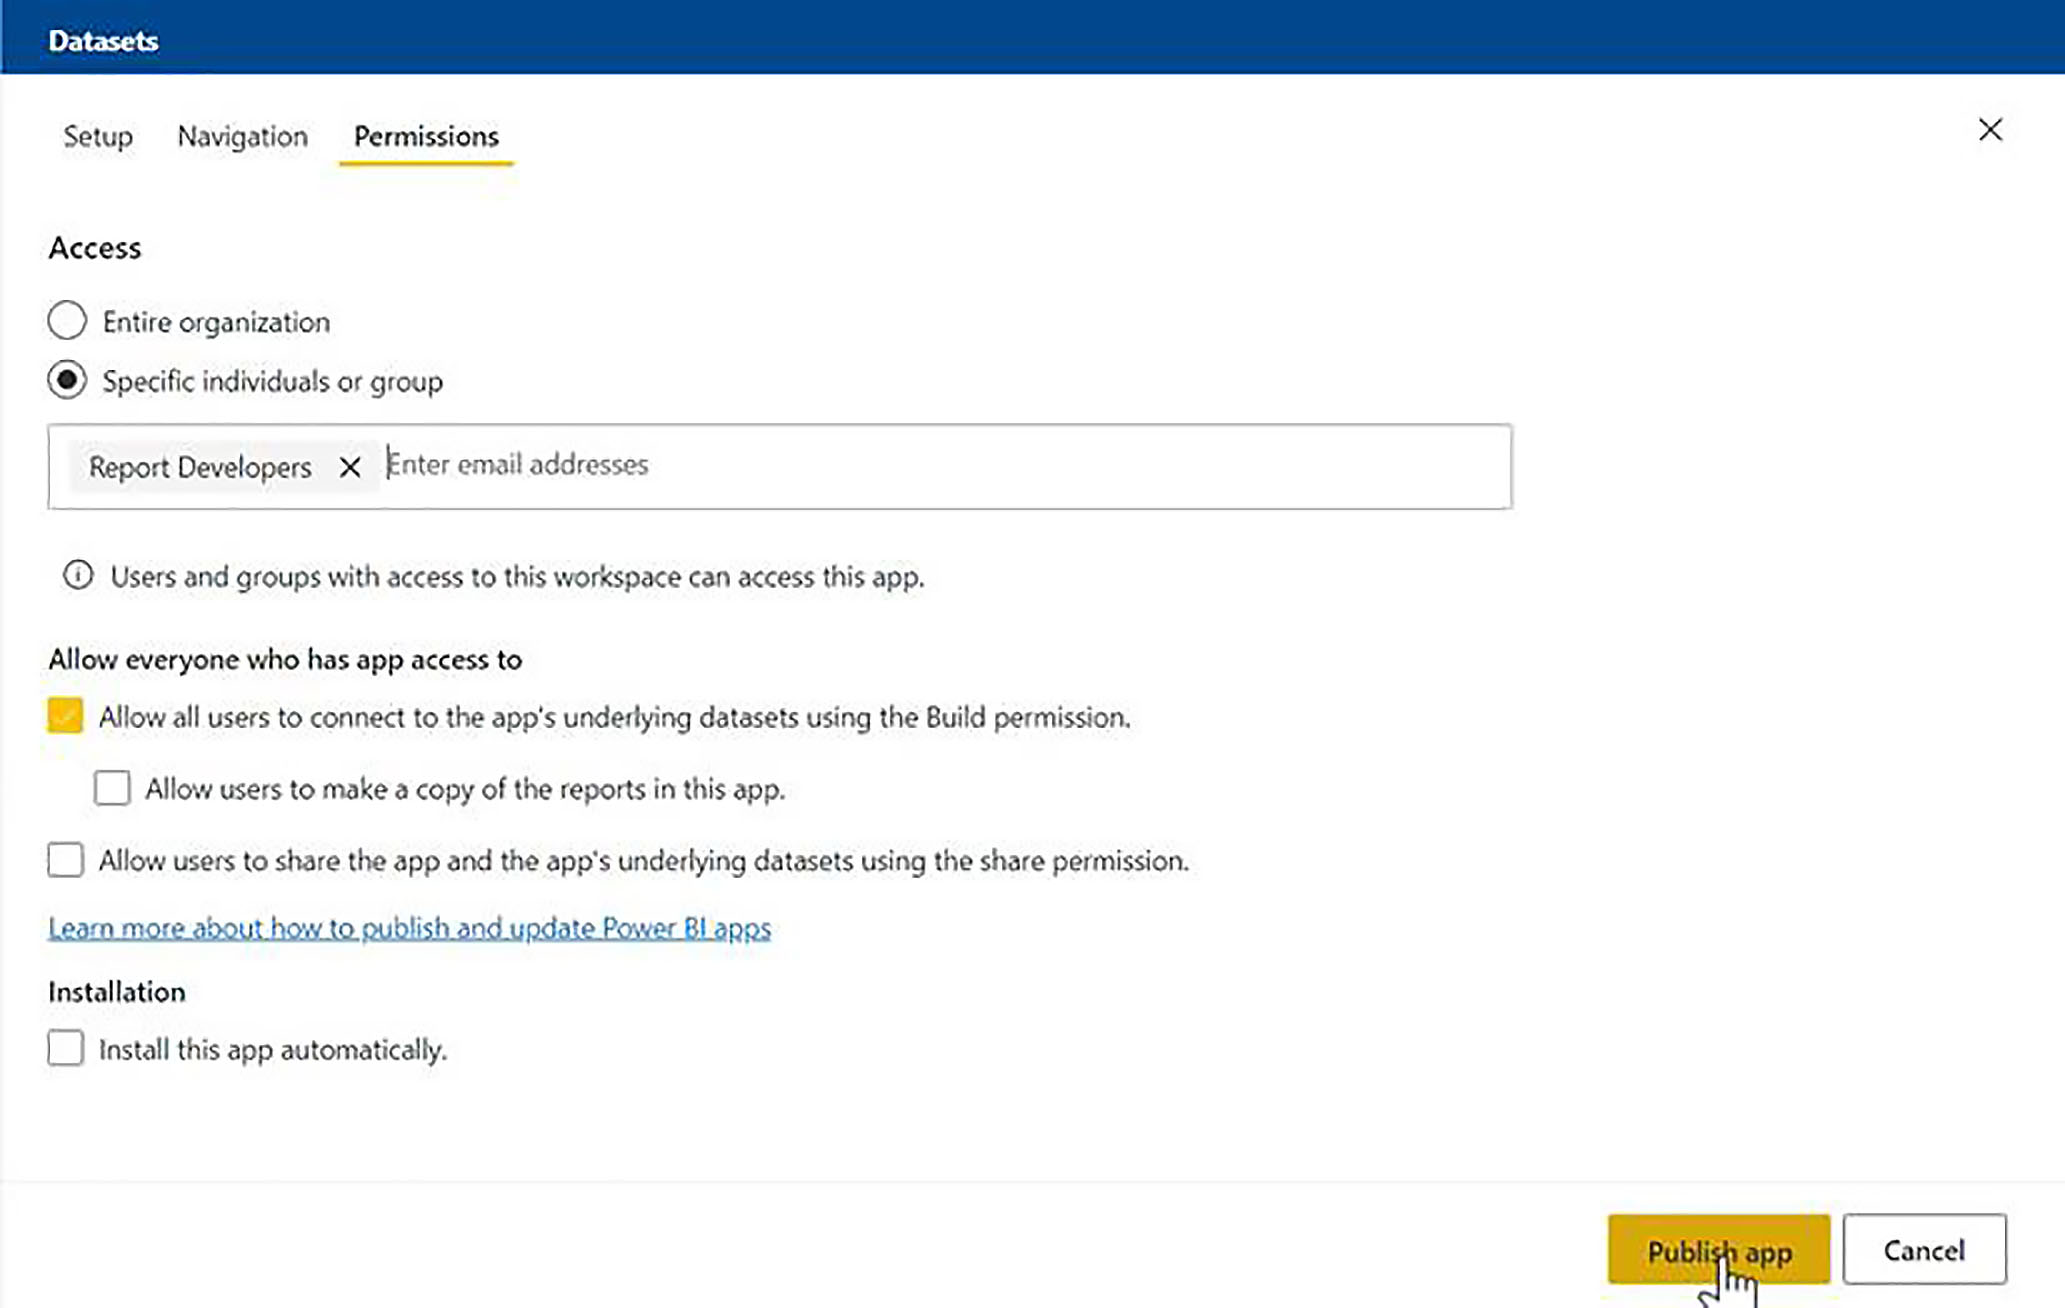Check the share permission checkbox
The width and height of the screenshot is (2065, 1308).
(66, 860)
